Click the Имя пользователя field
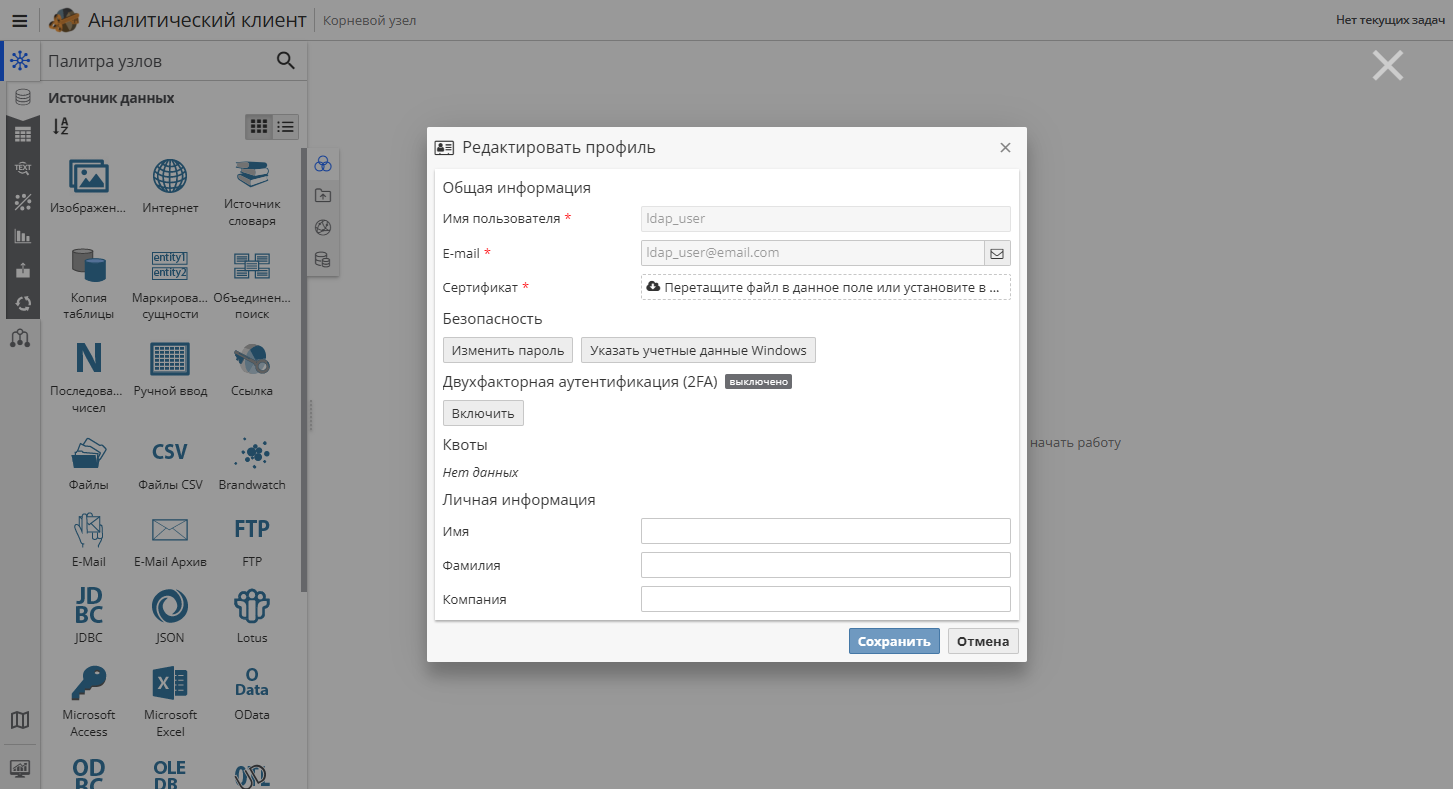This screenshot has height=789, width=1453. click(x=825, y=219)
